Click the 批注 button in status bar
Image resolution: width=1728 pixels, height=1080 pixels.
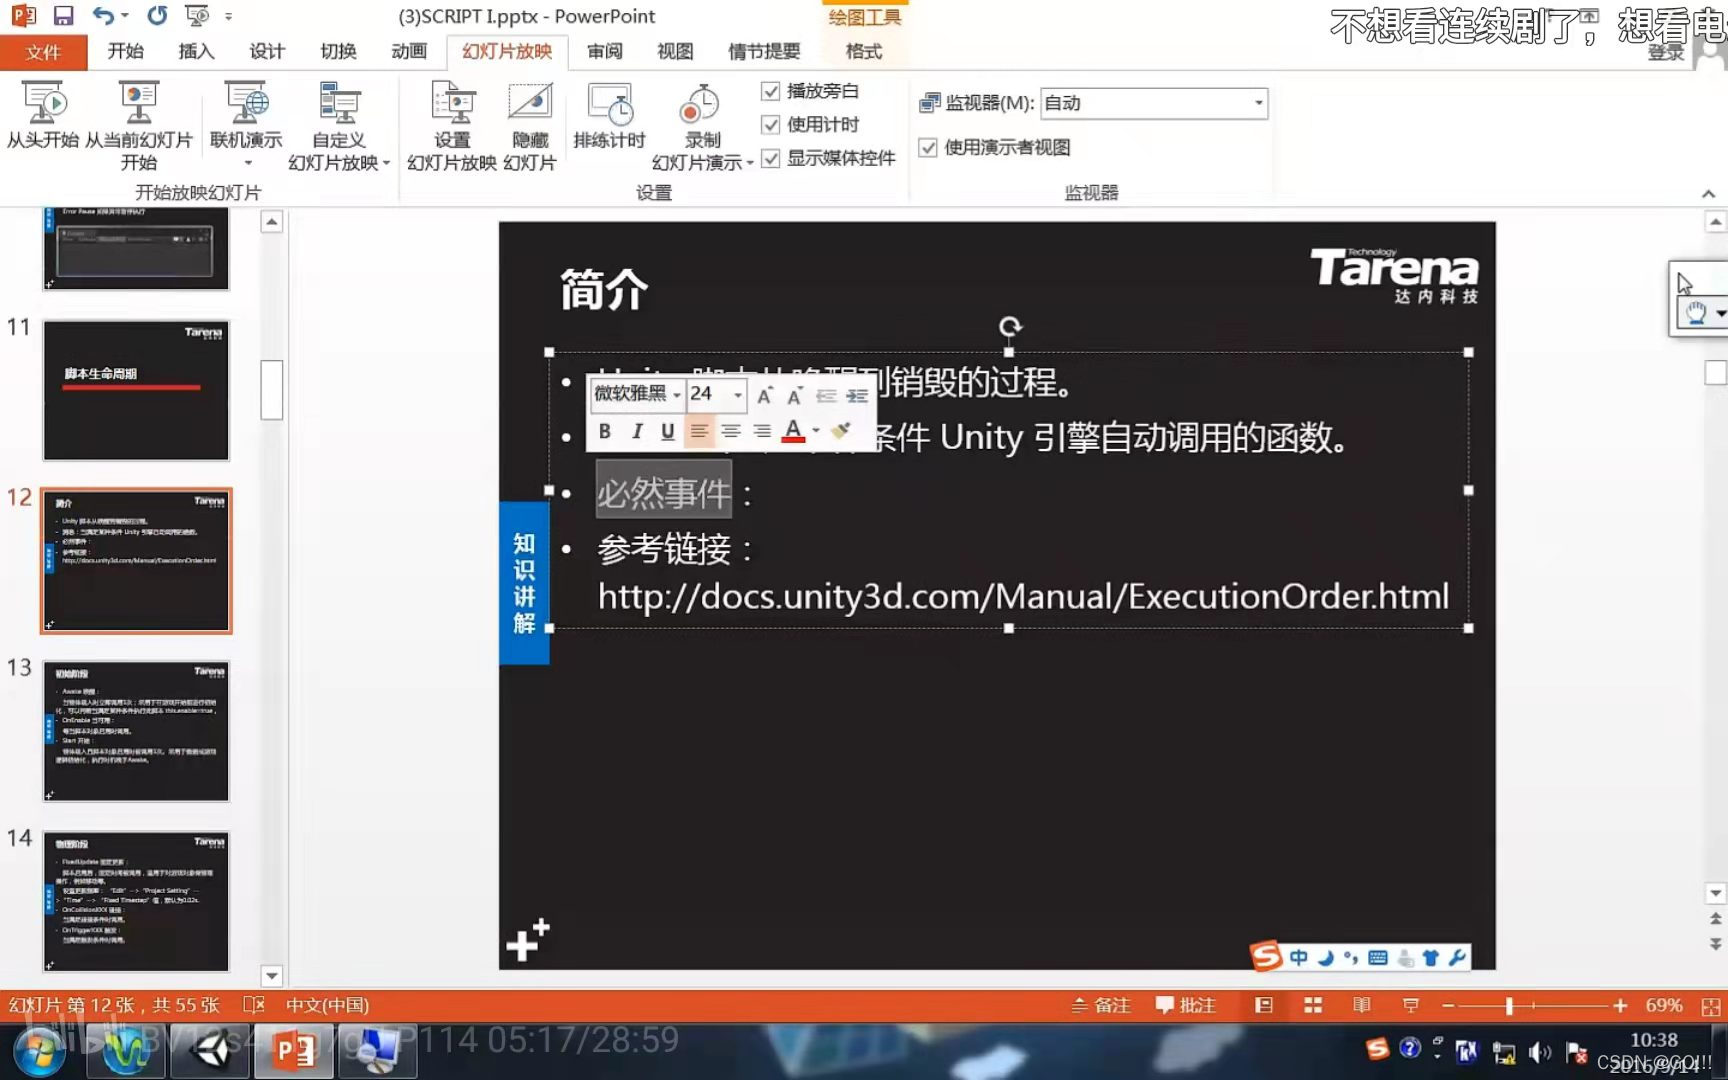click(1186, 1005)
